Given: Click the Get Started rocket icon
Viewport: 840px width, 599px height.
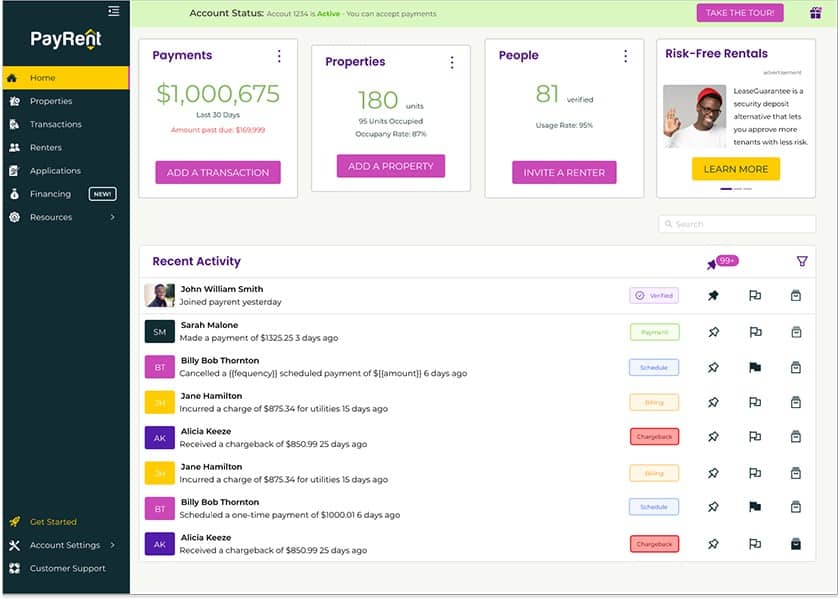Looking at the screenshot, I should (x=14, y=522).
